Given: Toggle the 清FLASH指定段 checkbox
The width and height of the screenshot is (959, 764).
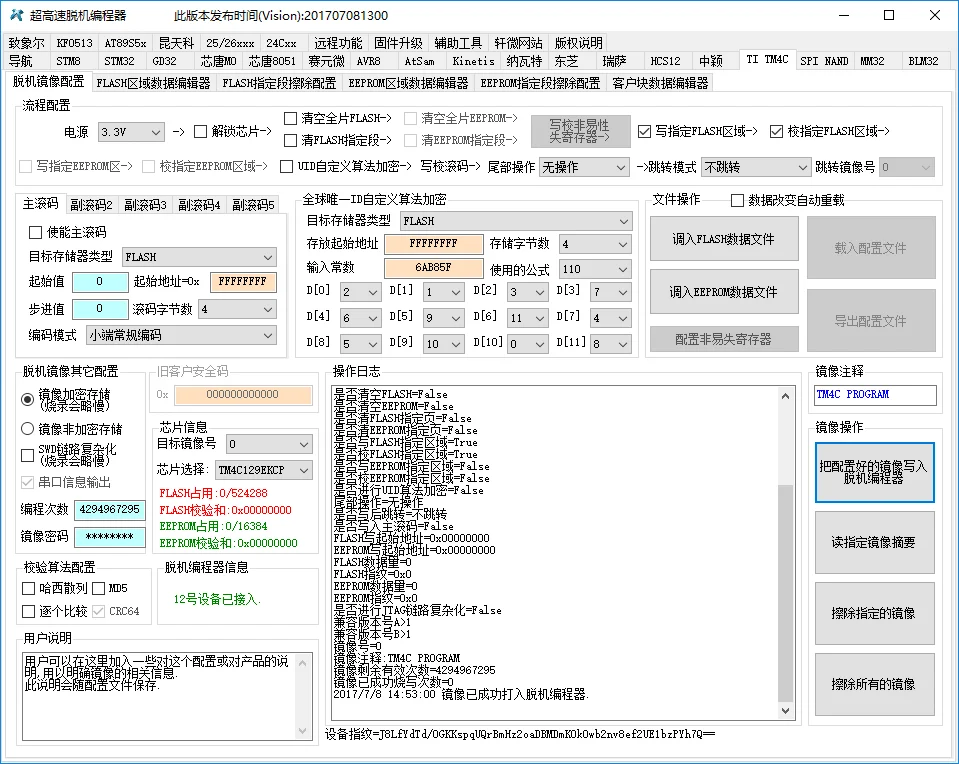Looking at the screenshot, I should click(x=291, y=140).
